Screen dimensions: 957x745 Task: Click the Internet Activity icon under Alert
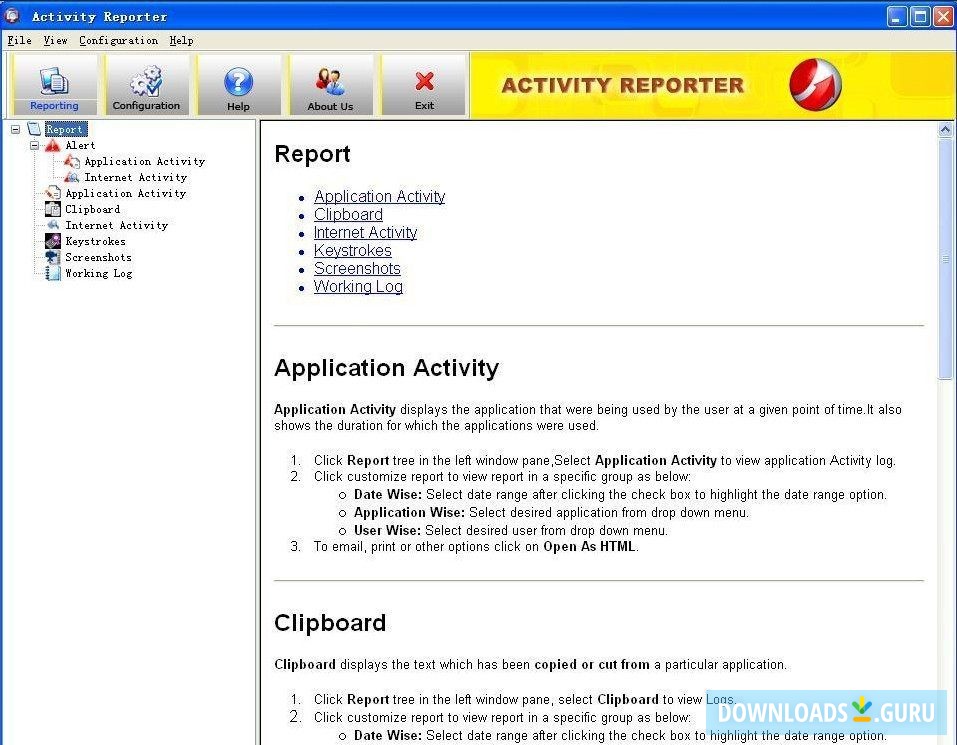tap(71, 177)
